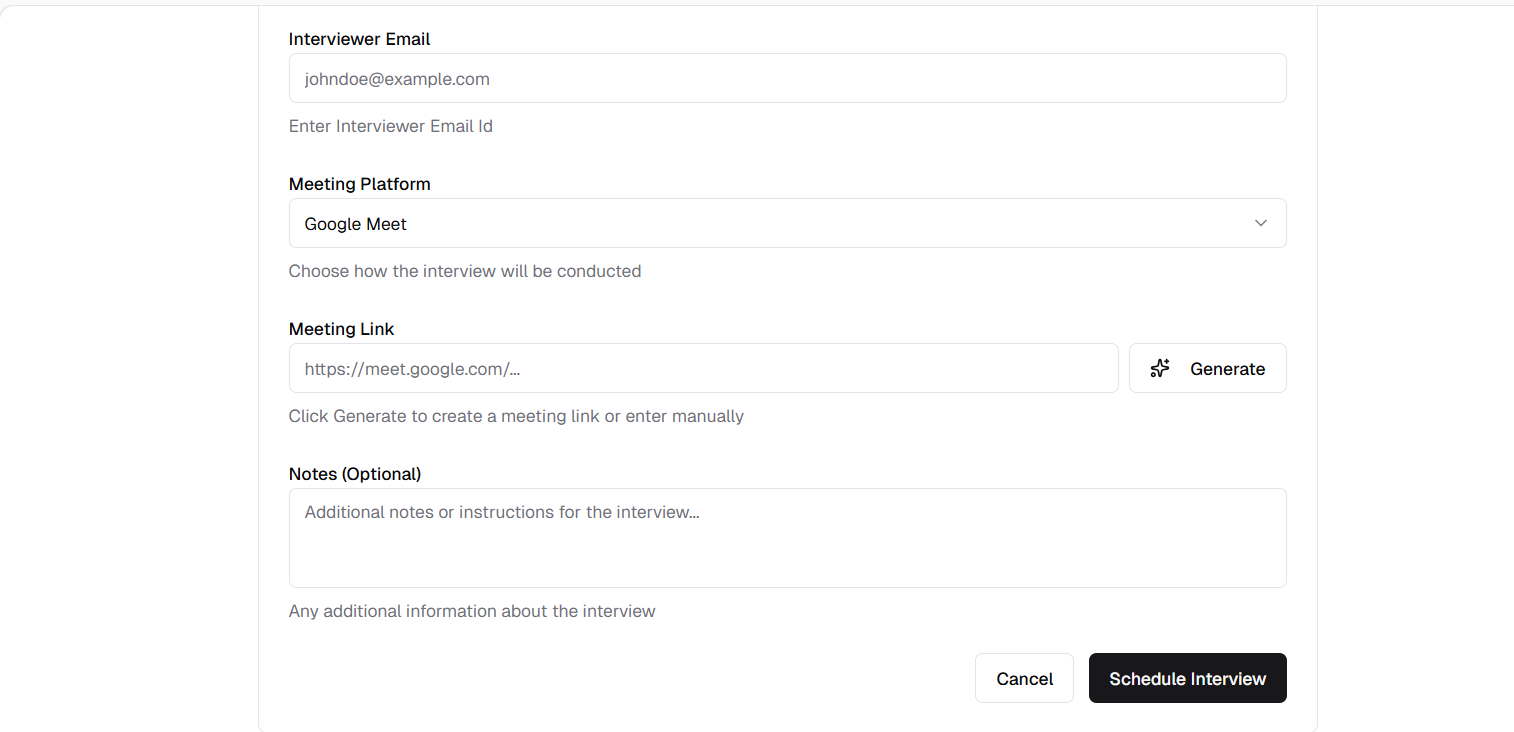Click the Cancel button
The width and height of the screenshot is (1514, 732).
coord(1024,679)
